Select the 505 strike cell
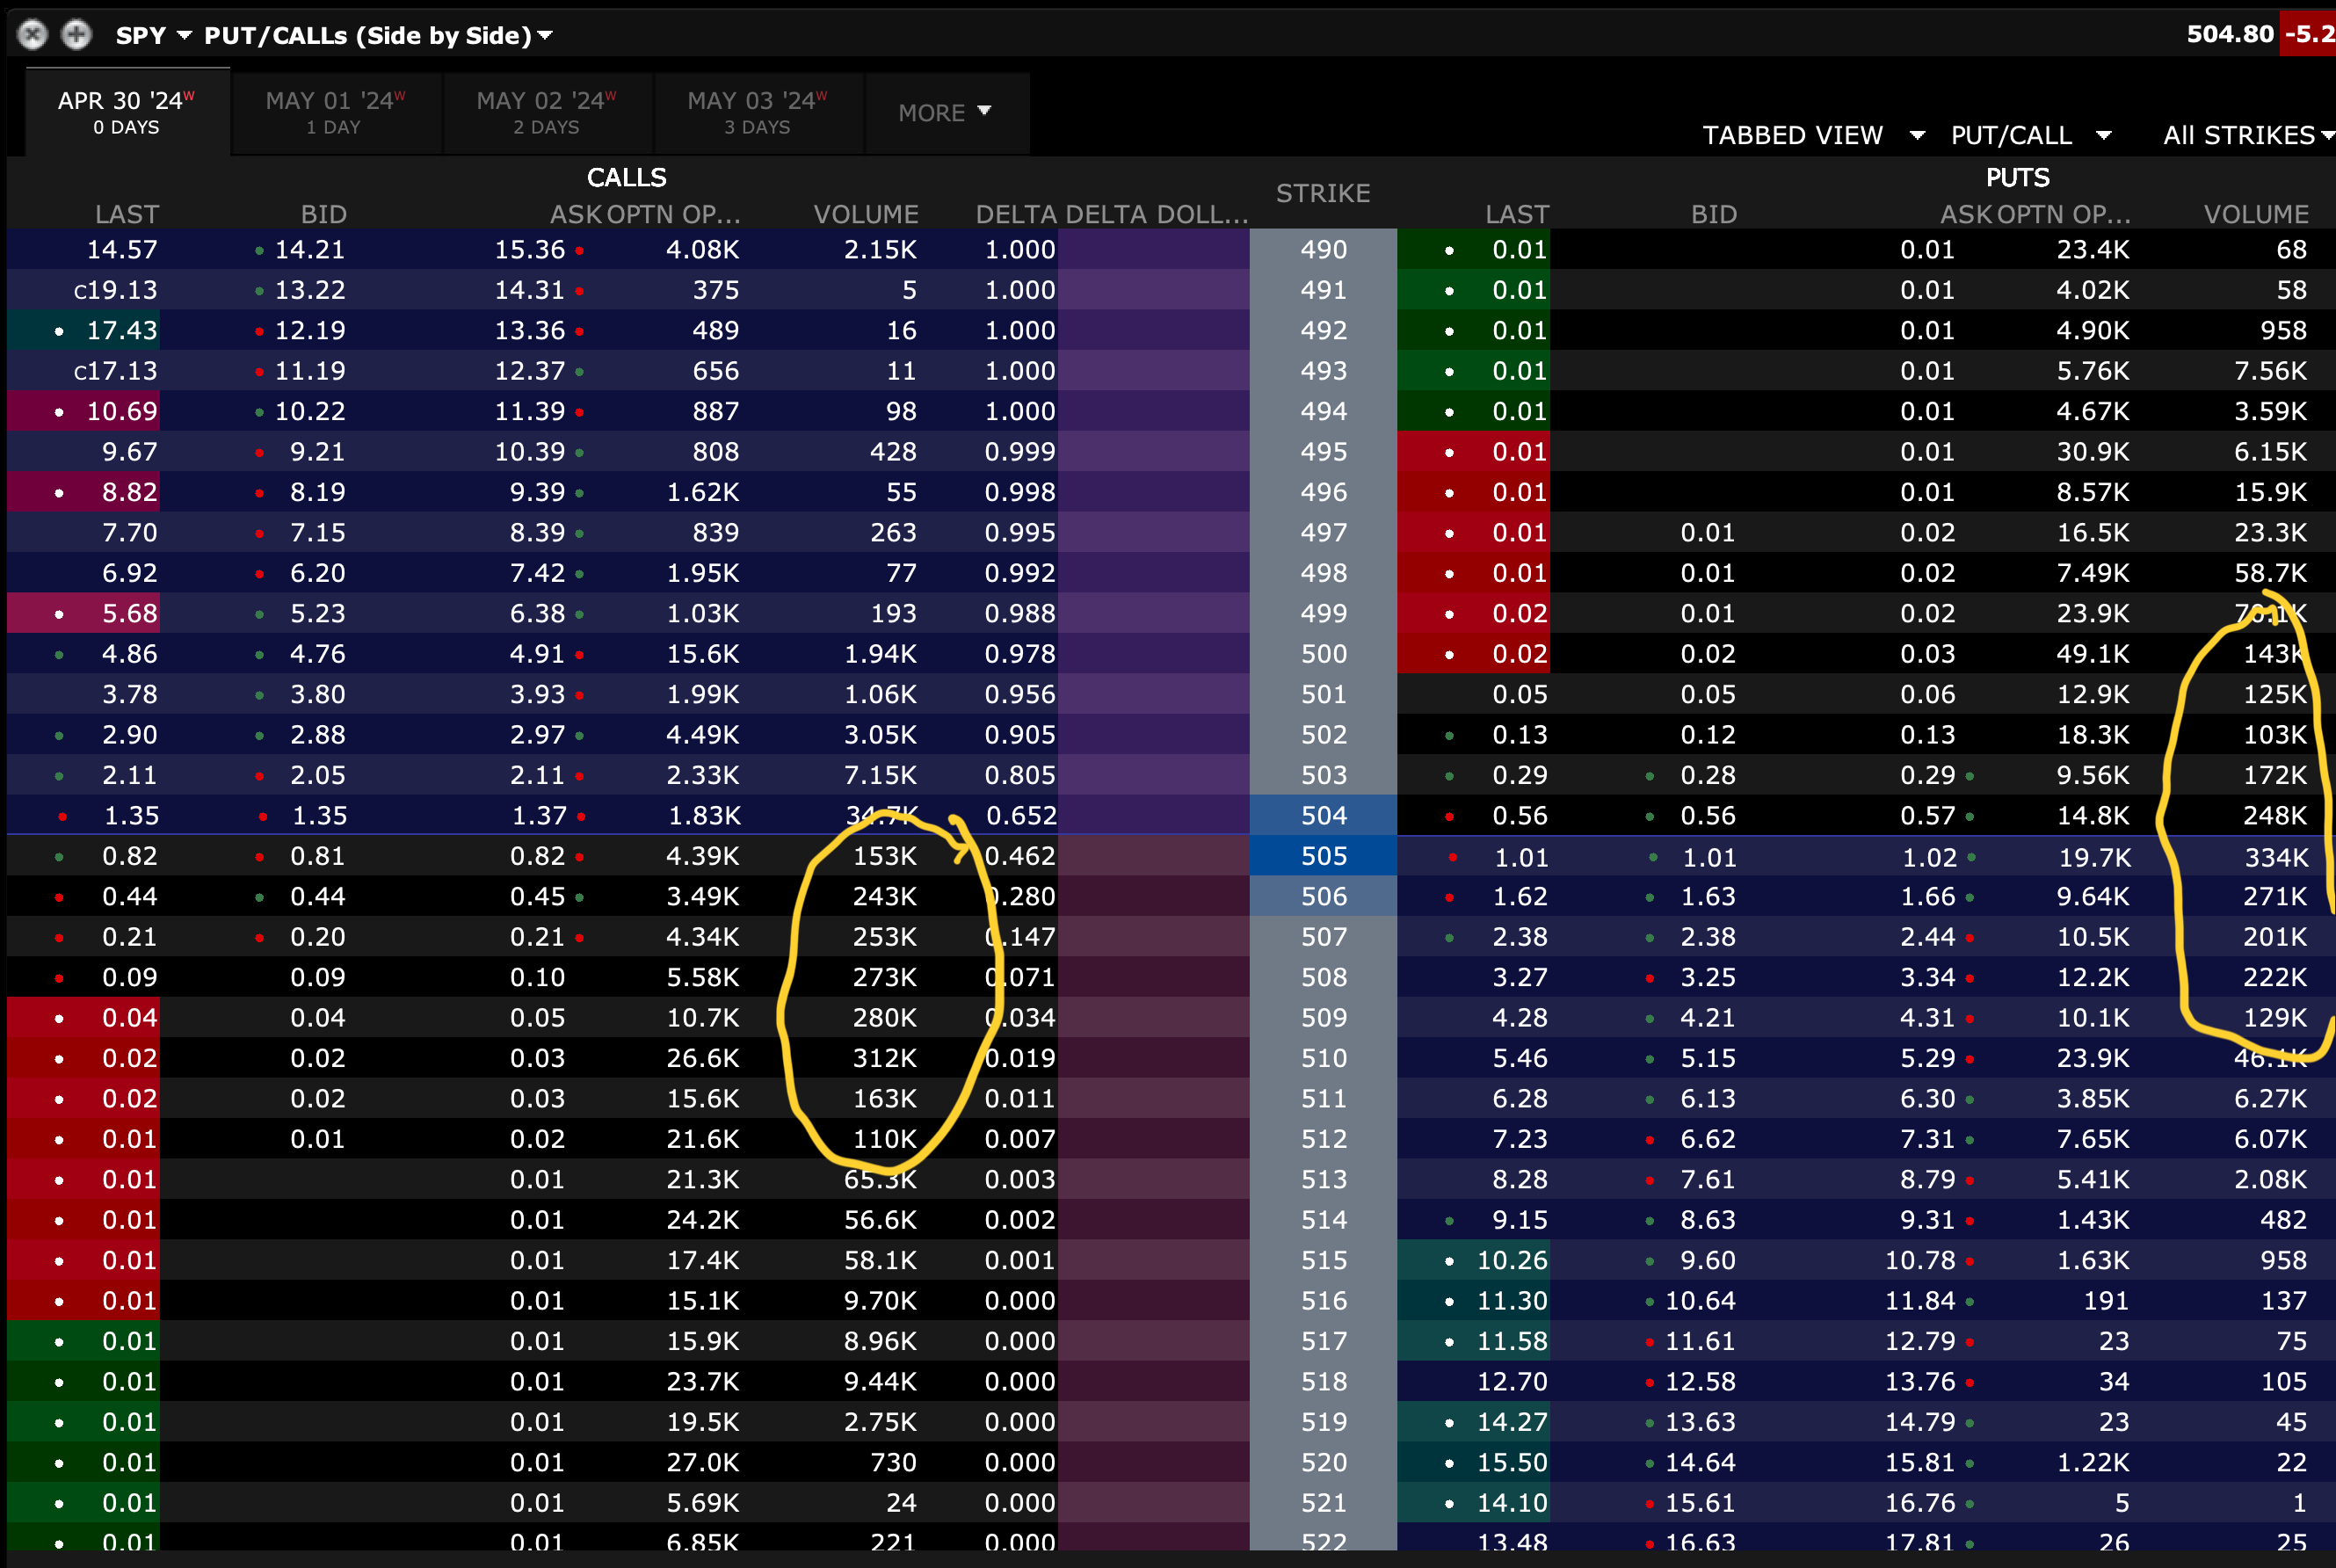2336x1568 pixels. [1323, 856]
